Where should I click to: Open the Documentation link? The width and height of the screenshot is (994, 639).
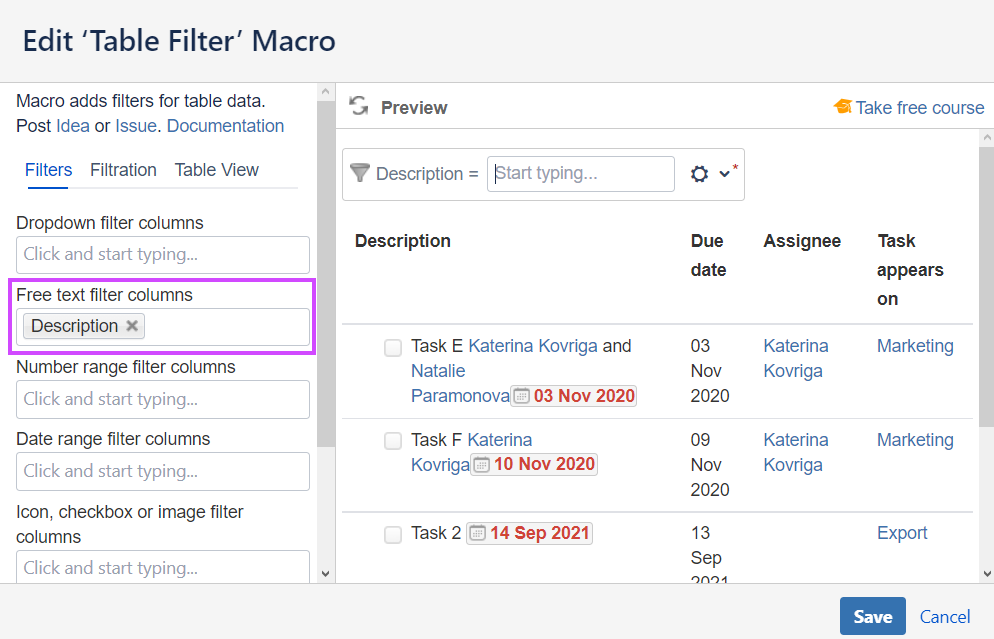click(225, 126)
